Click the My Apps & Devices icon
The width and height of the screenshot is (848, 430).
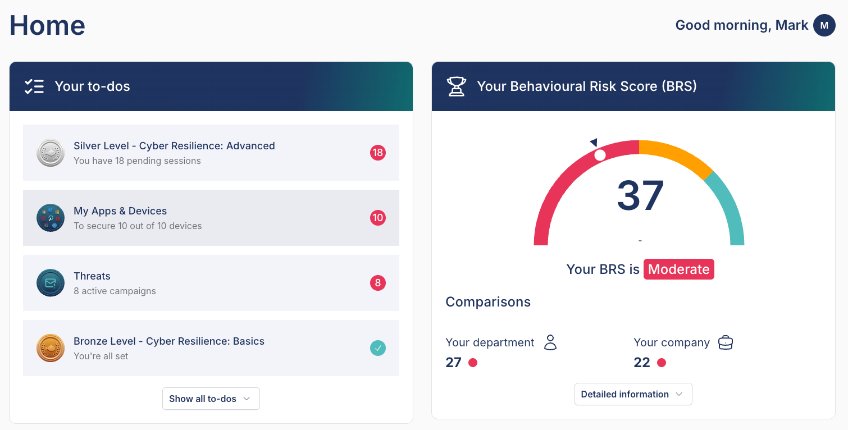pos(50,218)
